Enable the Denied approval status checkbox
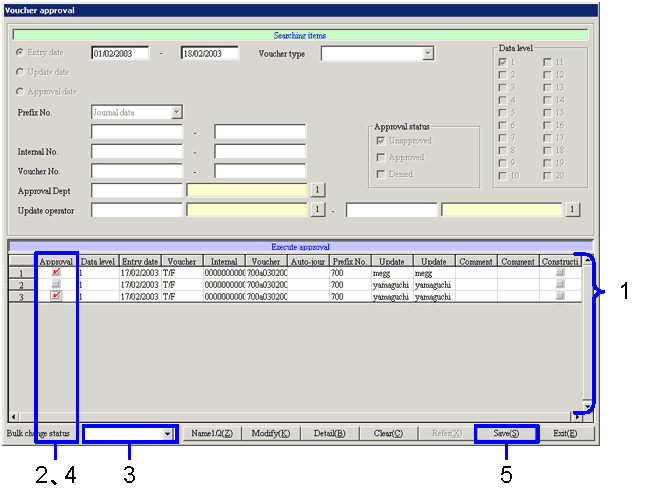Image resolution: width=658 pixels, height=492 pixels. tap(380, 174)
